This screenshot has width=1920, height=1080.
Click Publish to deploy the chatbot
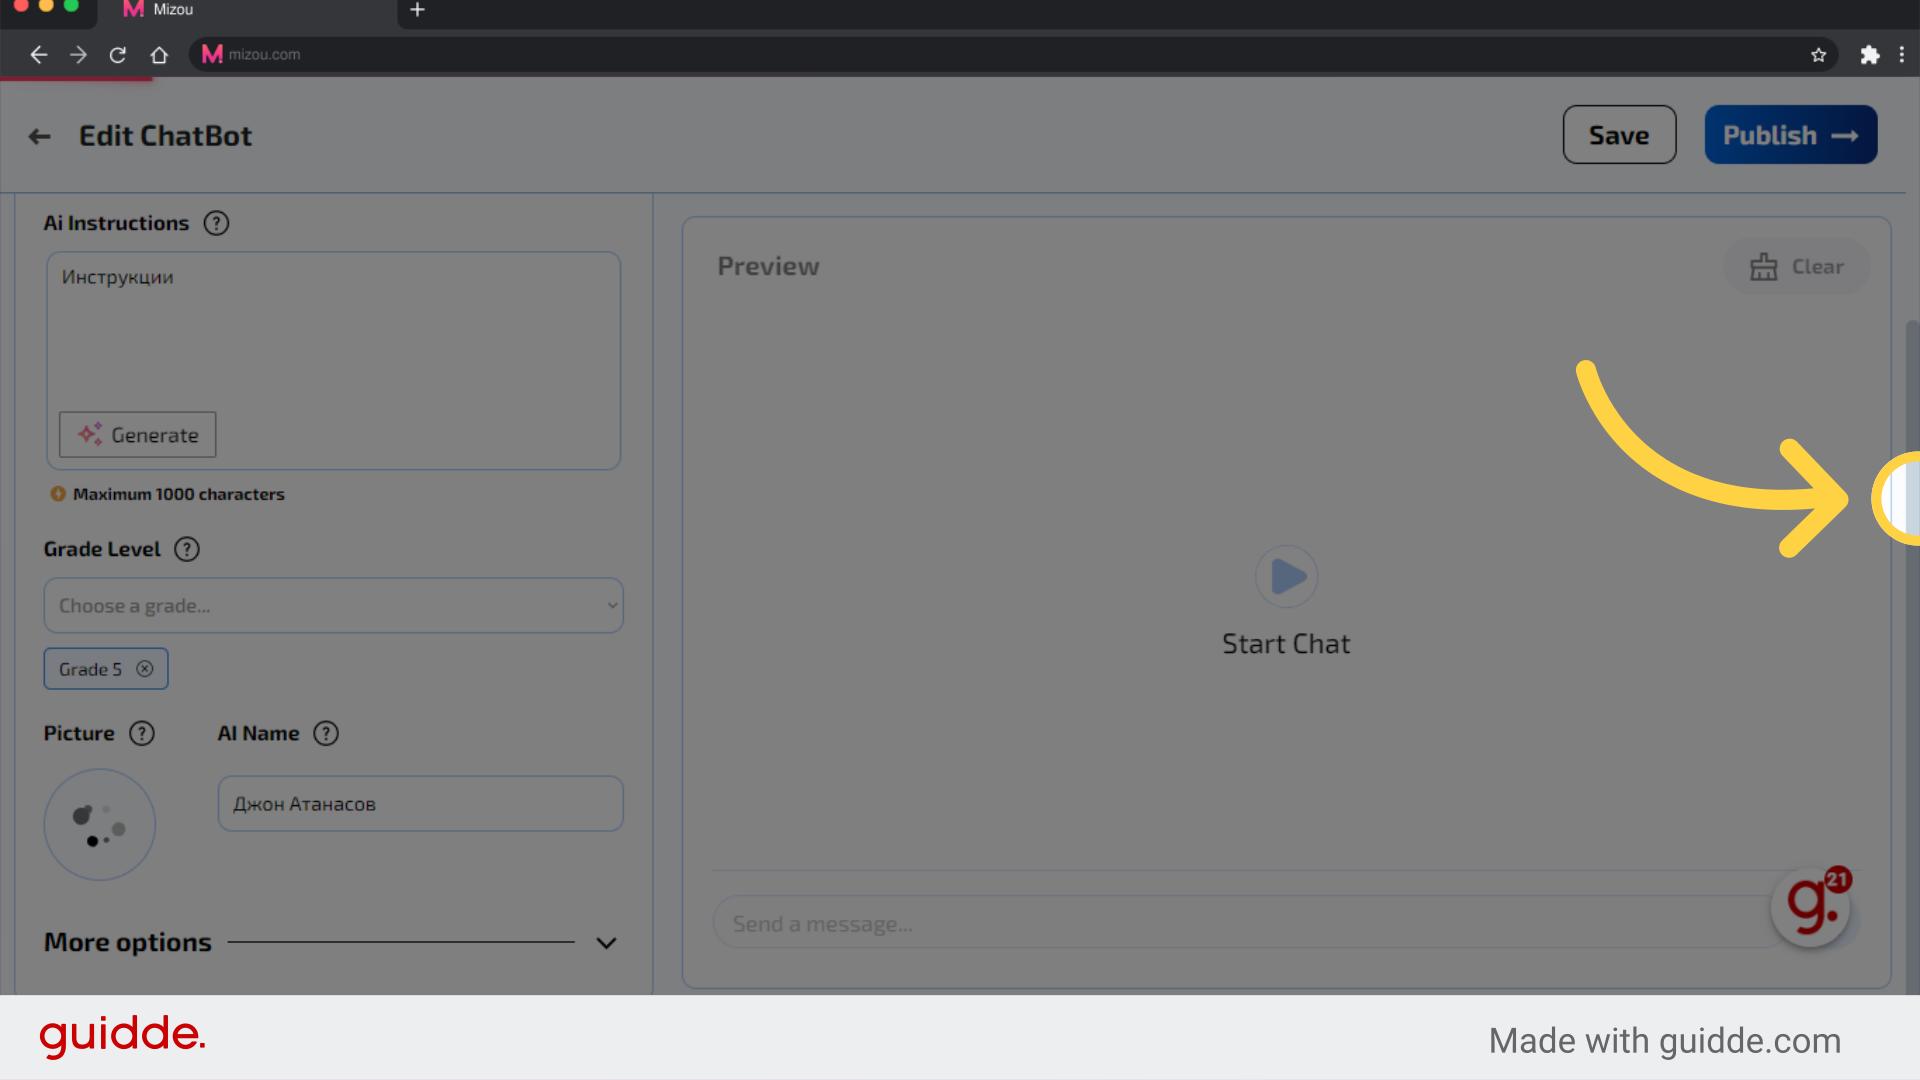tap(1791, 135)
